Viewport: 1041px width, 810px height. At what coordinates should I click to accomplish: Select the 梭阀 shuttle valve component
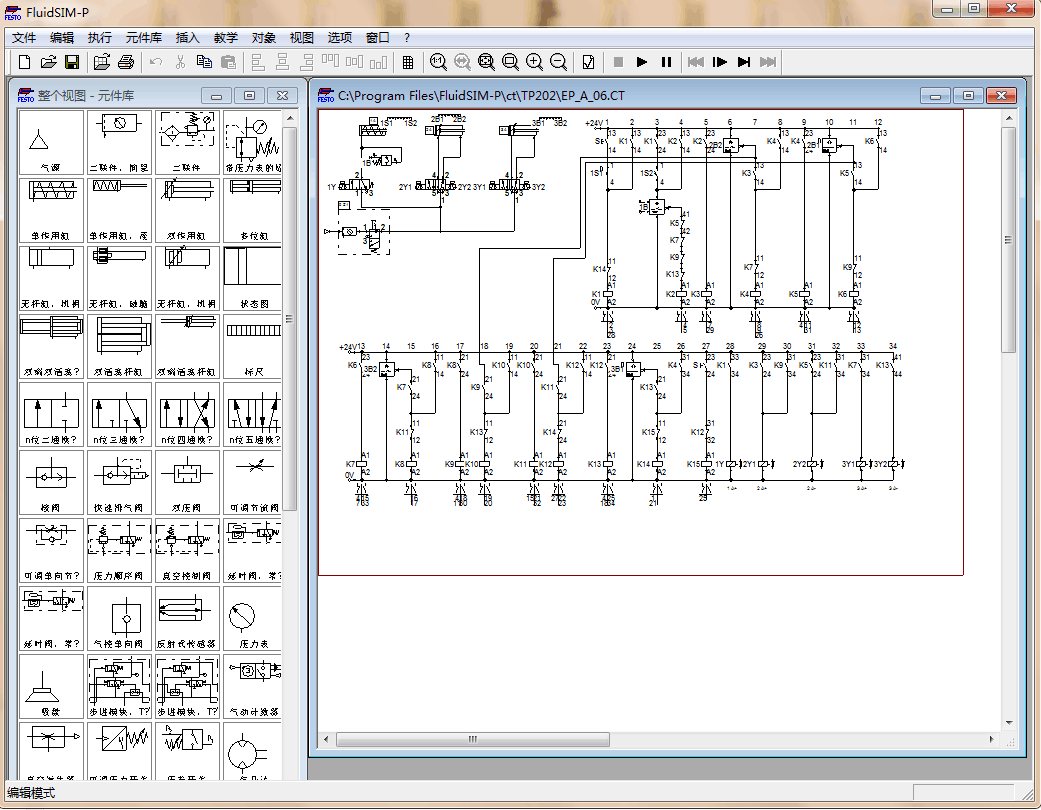pyautogui.click(x=51, y=482)
